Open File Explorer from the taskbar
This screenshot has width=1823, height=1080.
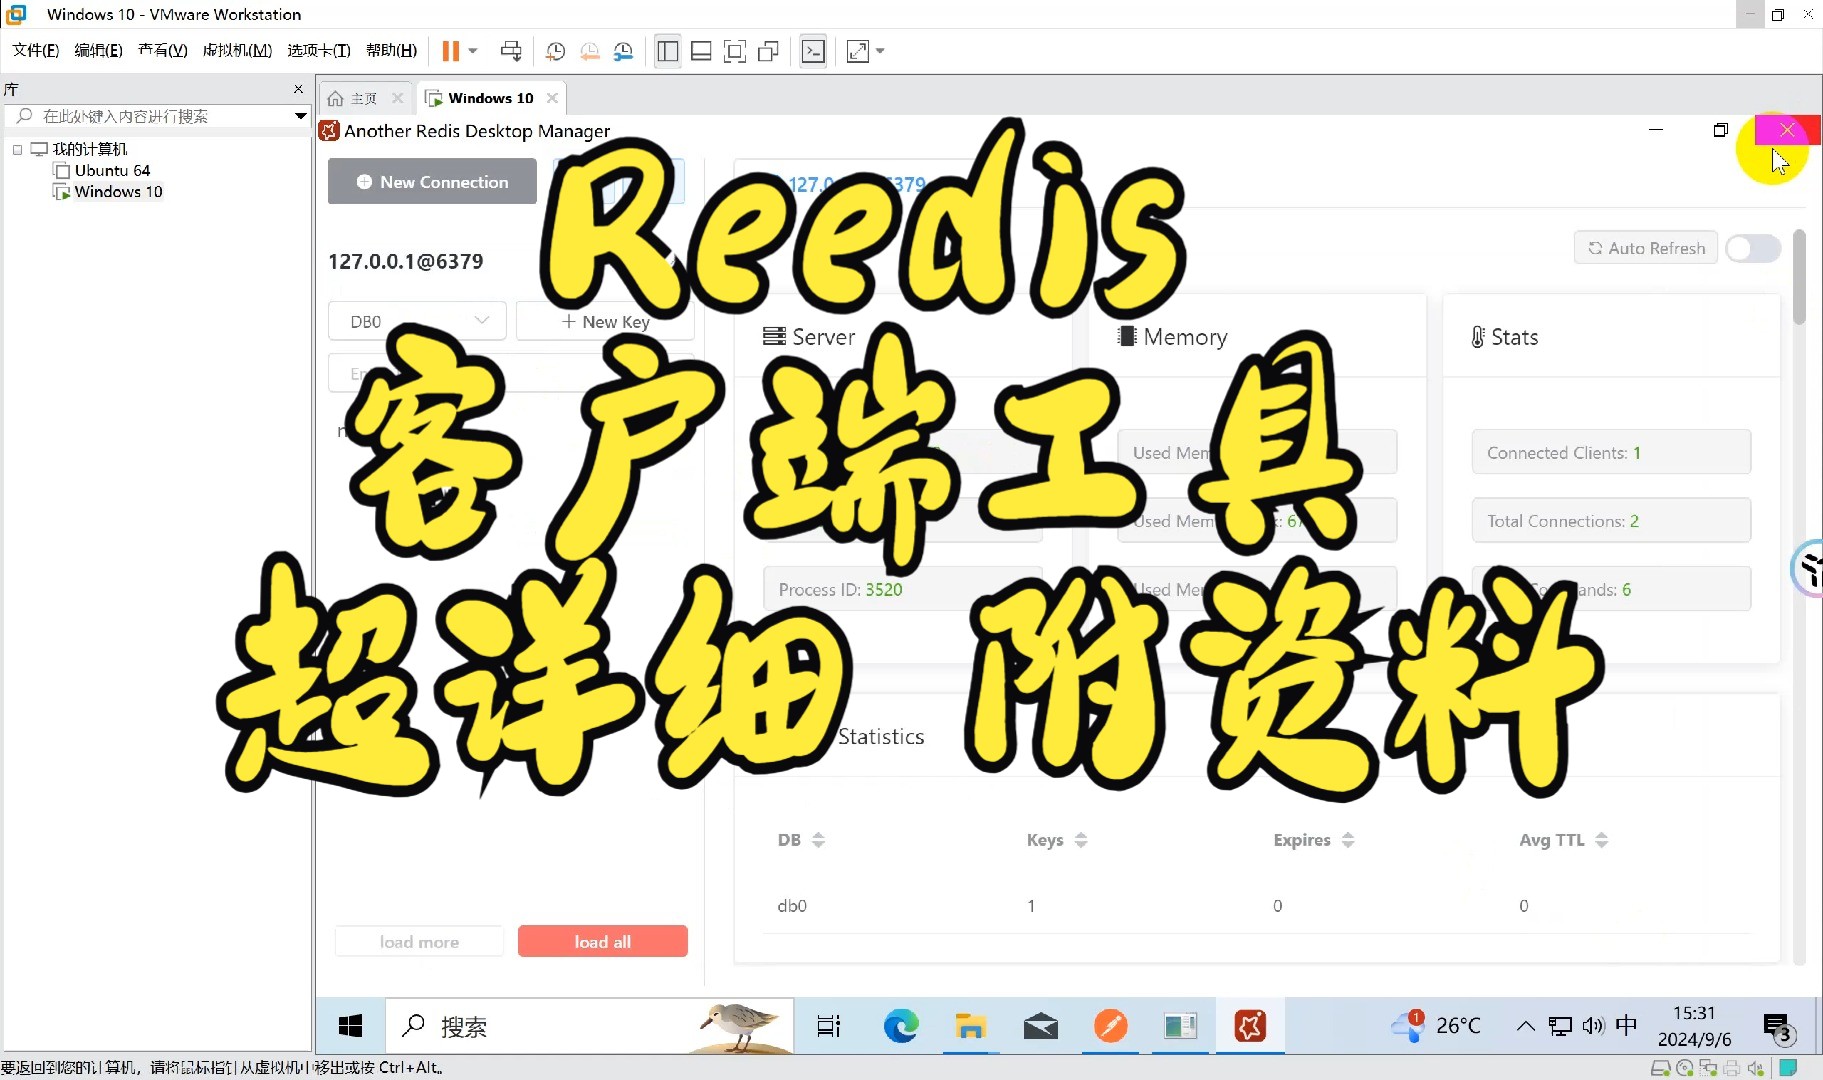click(x=970, y=1026)
